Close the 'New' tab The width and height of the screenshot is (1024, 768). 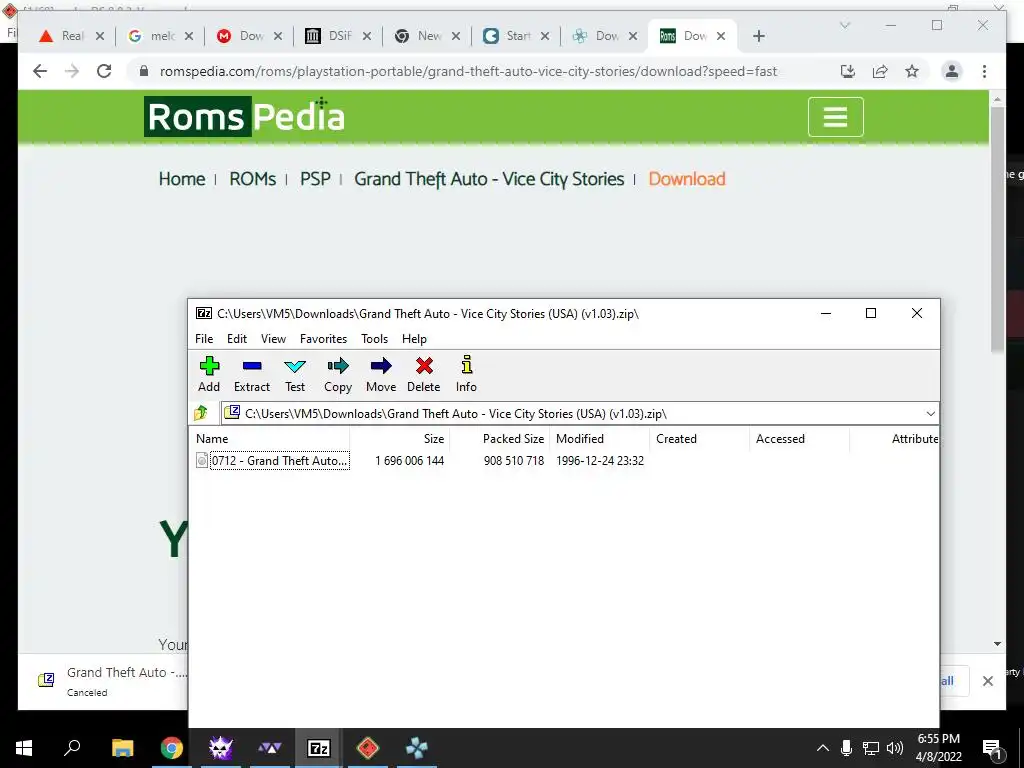click(x=456, y=36)
